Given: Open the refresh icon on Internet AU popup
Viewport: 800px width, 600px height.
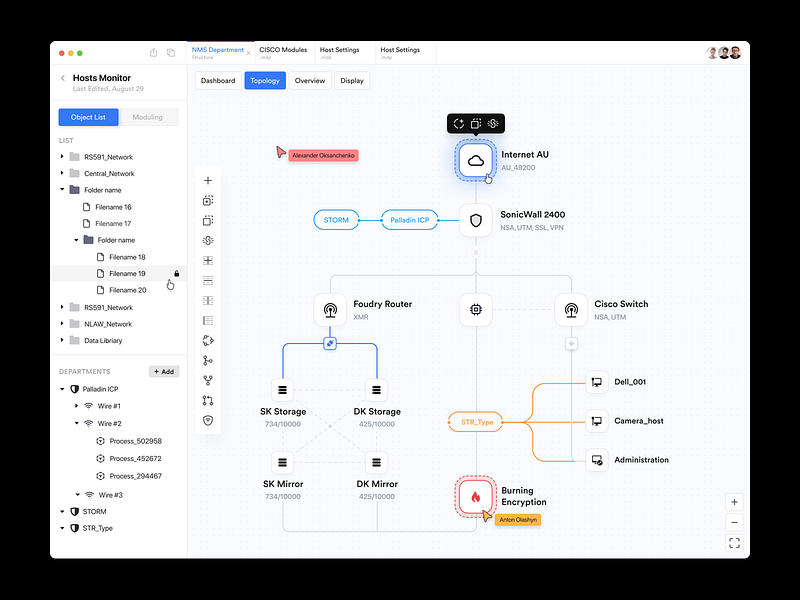Looking at the screenshot, I should [x=459, y=123].
